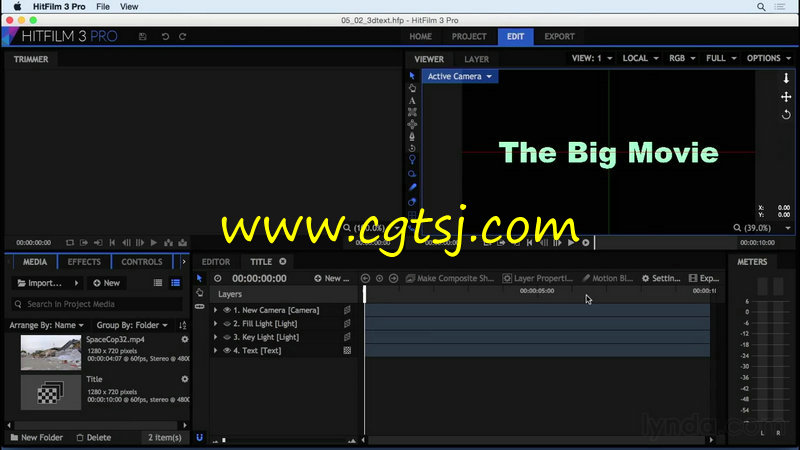Click the viewer Pan camera icon
800x450 pixels.
coord(786,97)
